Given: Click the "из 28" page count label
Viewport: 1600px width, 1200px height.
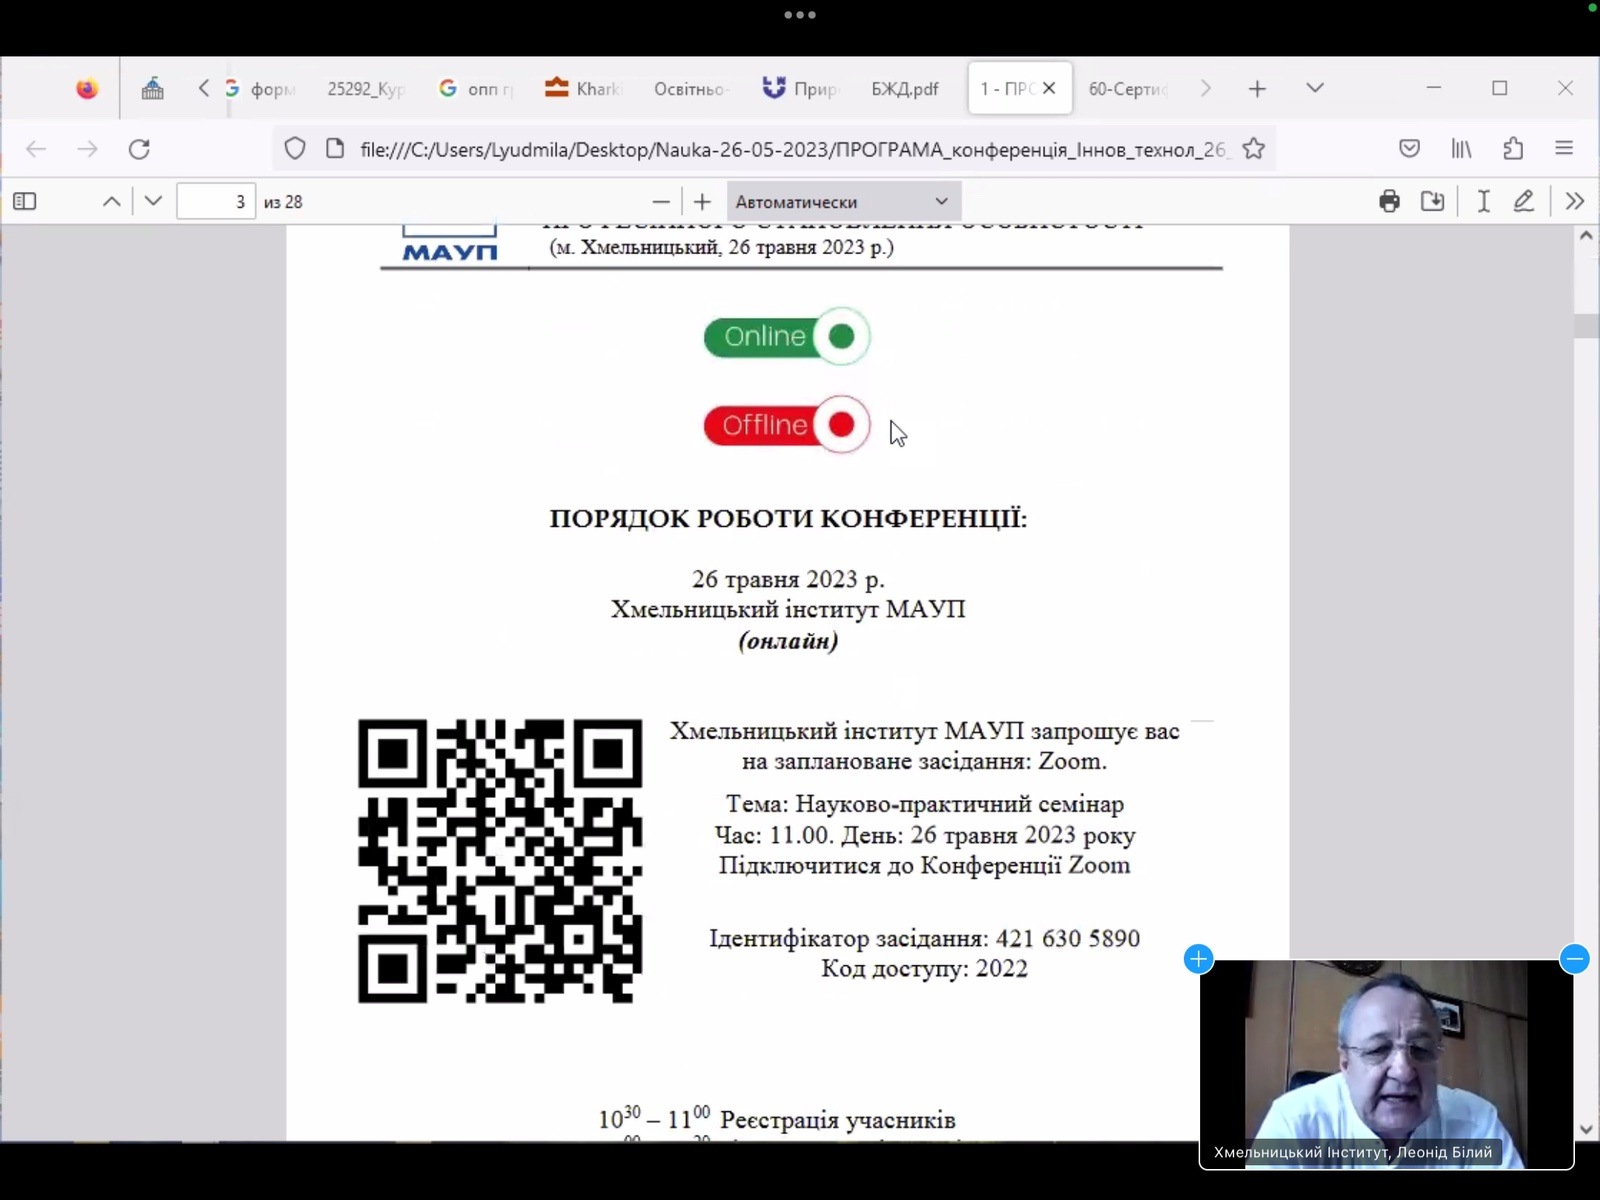Looking at the screenshot, I should point(283,202).
